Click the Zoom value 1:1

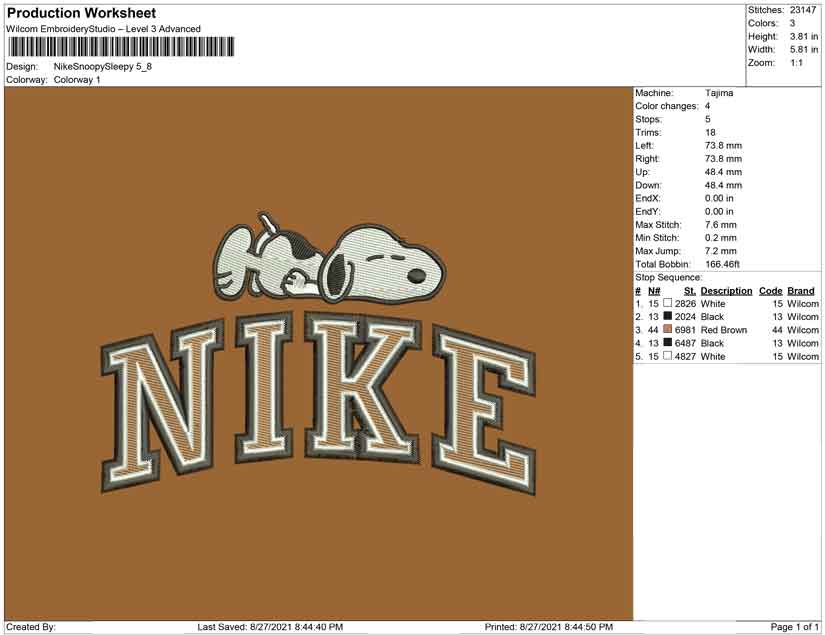pos(797,63)
